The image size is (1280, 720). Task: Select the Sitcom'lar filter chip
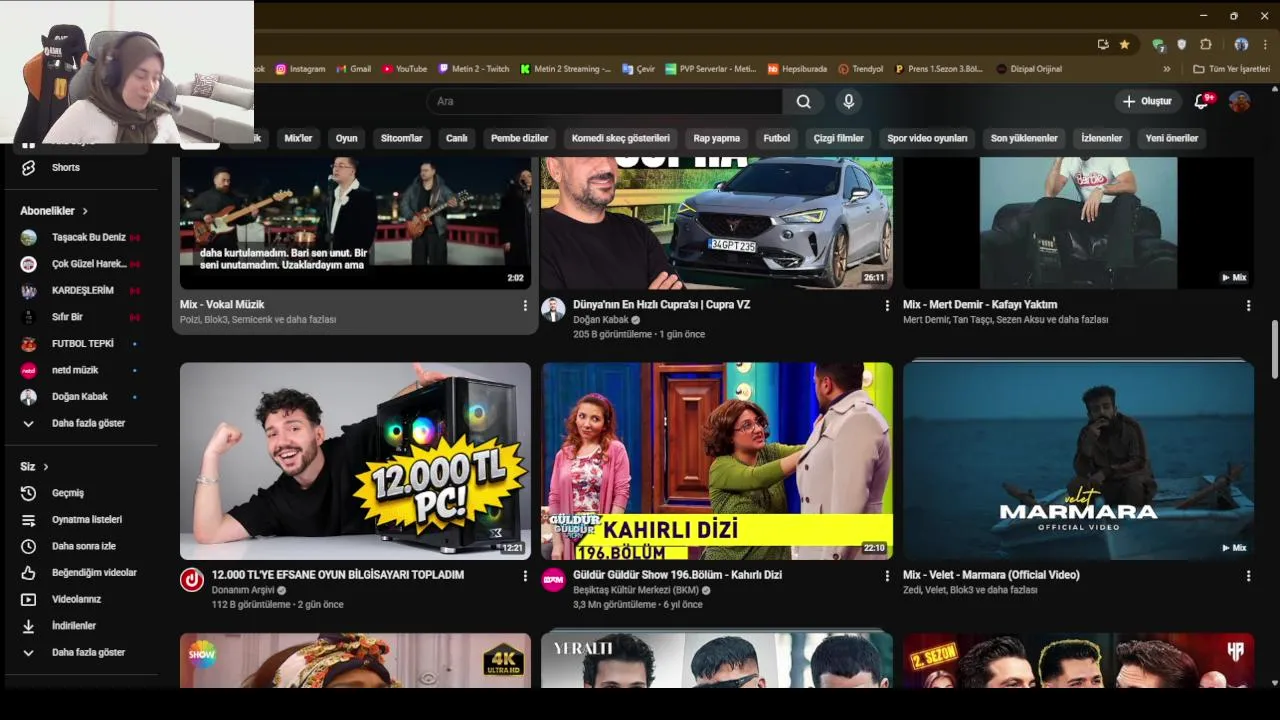click(401, 138)
